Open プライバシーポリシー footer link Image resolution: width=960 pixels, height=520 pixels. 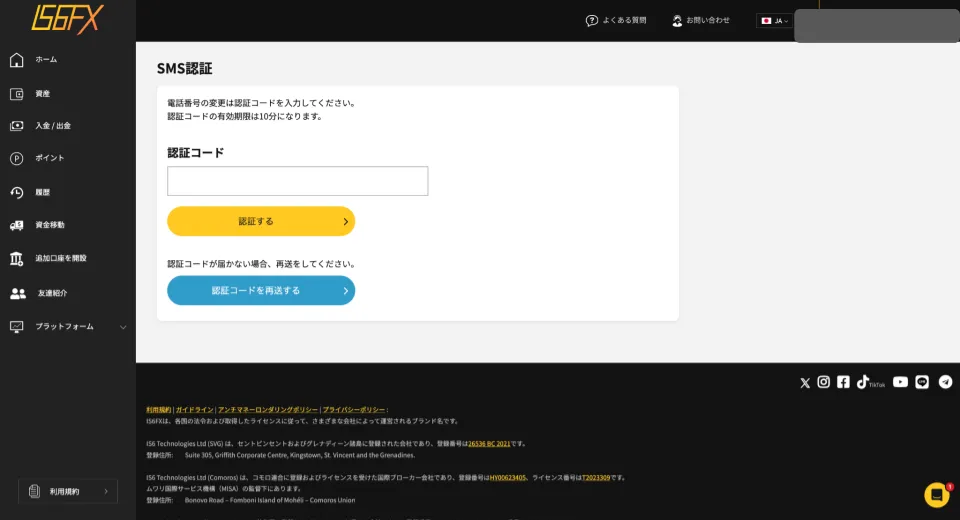(354, 410)
